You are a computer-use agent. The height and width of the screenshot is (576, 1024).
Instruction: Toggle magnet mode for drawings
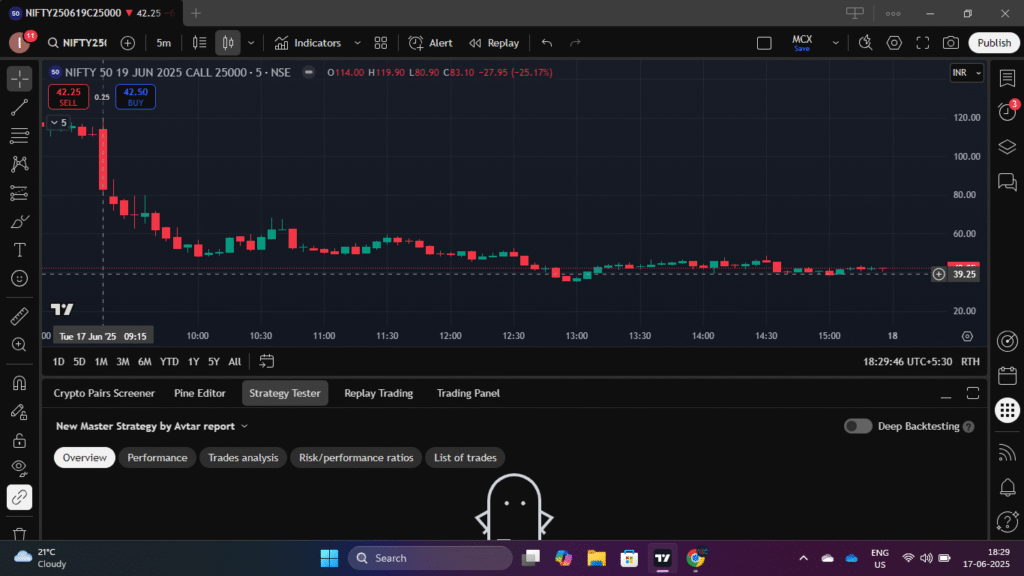20,383
